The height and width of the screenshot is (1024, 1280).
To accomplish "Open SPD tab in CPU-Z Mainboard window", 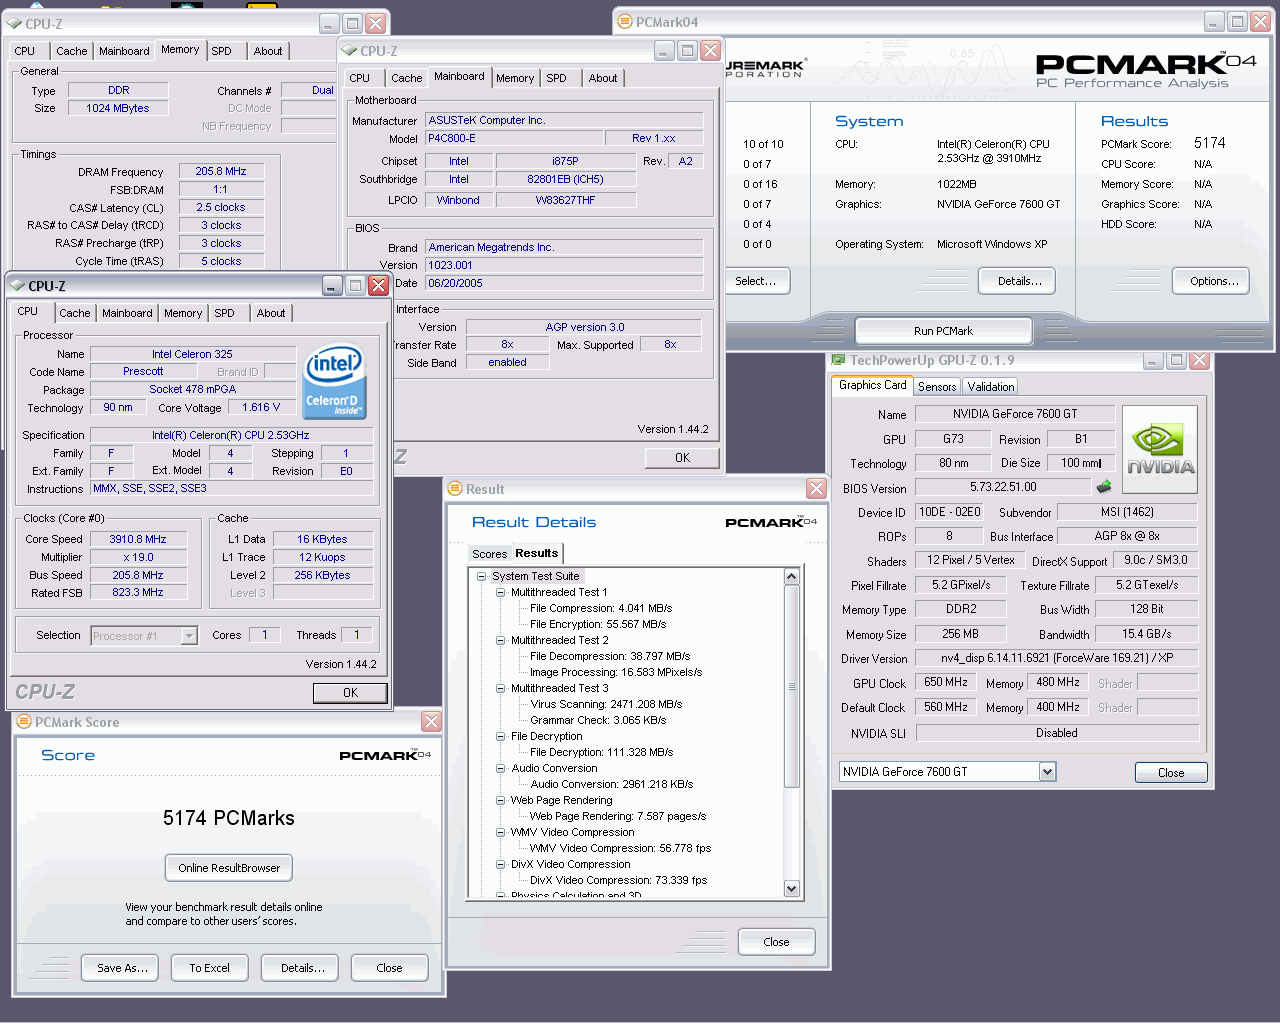I will [x=557, y=78].
